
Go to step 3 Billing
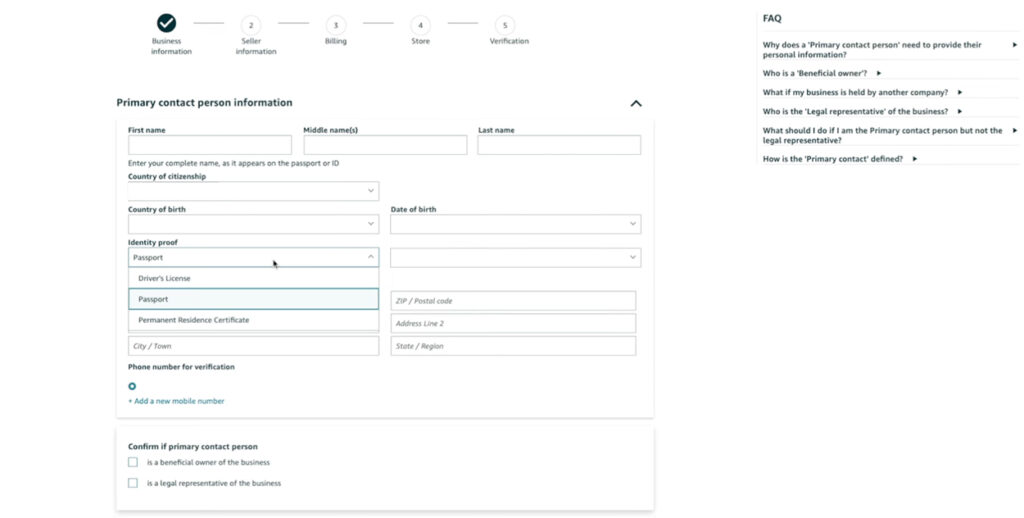336,25
